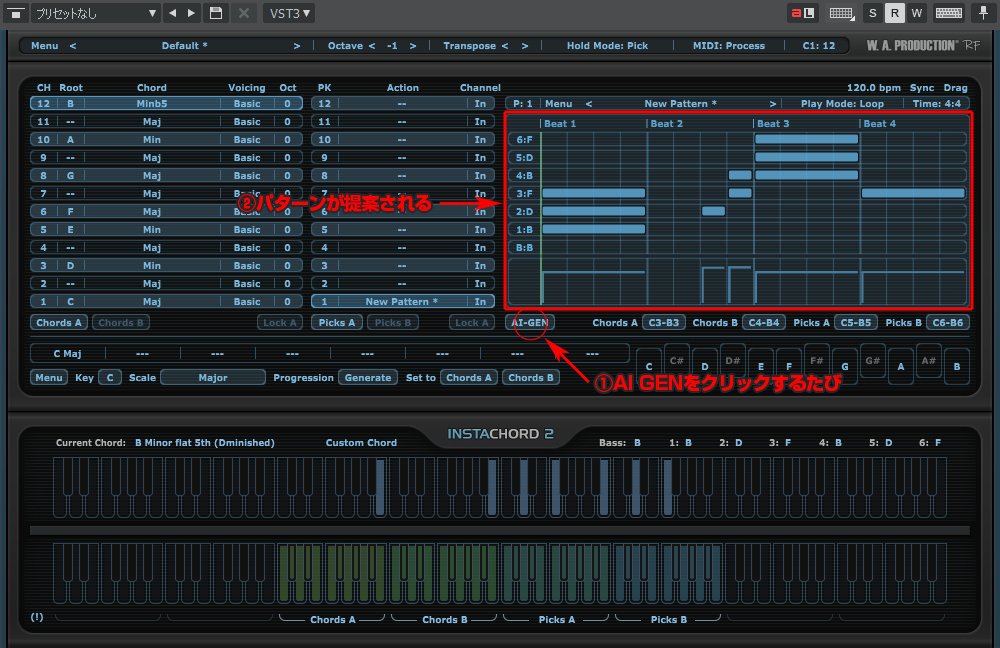Pin the plugin window with the pin icon
Viewport: 1000px width, 648px height.
pos(983,13)
